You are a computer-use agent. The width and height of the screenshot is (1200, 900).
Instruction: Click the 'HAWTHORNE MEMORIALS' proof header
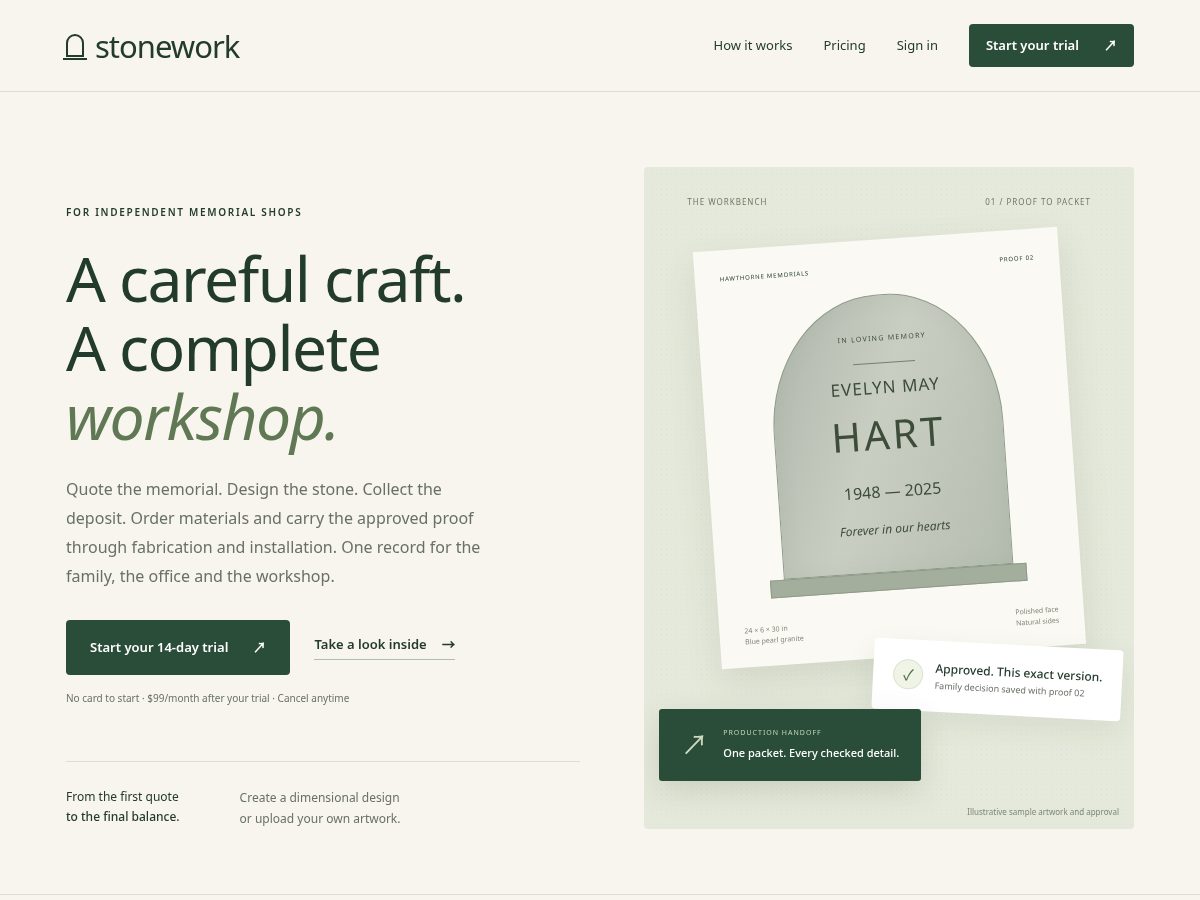[764, 275]
